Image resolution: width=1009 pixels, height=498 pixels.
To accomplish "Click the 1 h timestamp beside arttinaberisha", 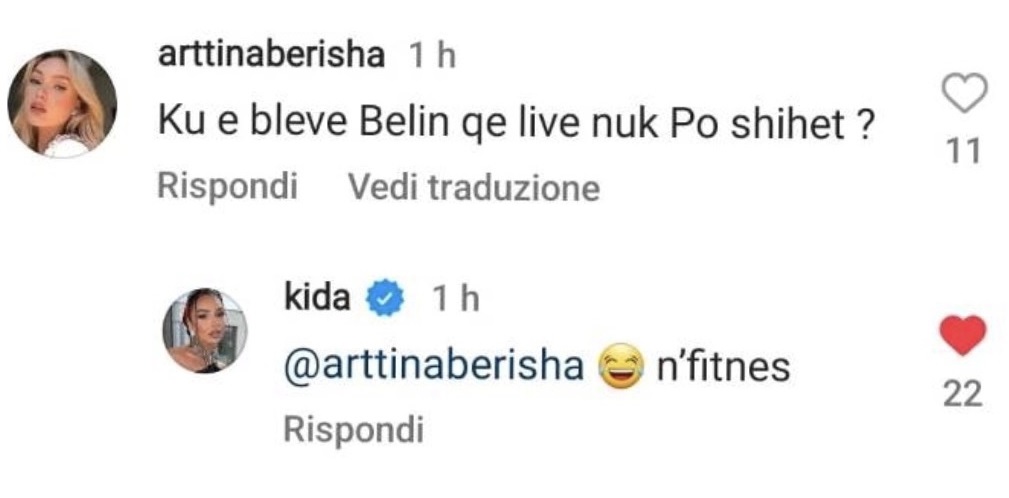I will [432, 59].
